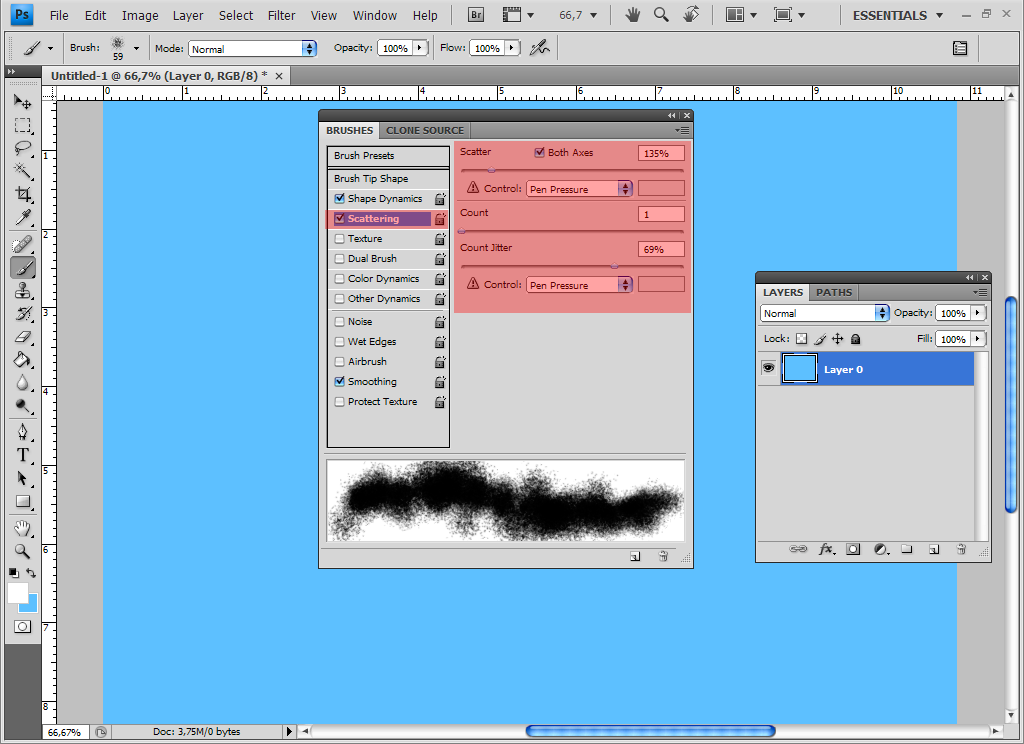Open the Filter menu
The width and height of the screenshot is (1024, 744).
coord(281,15)
